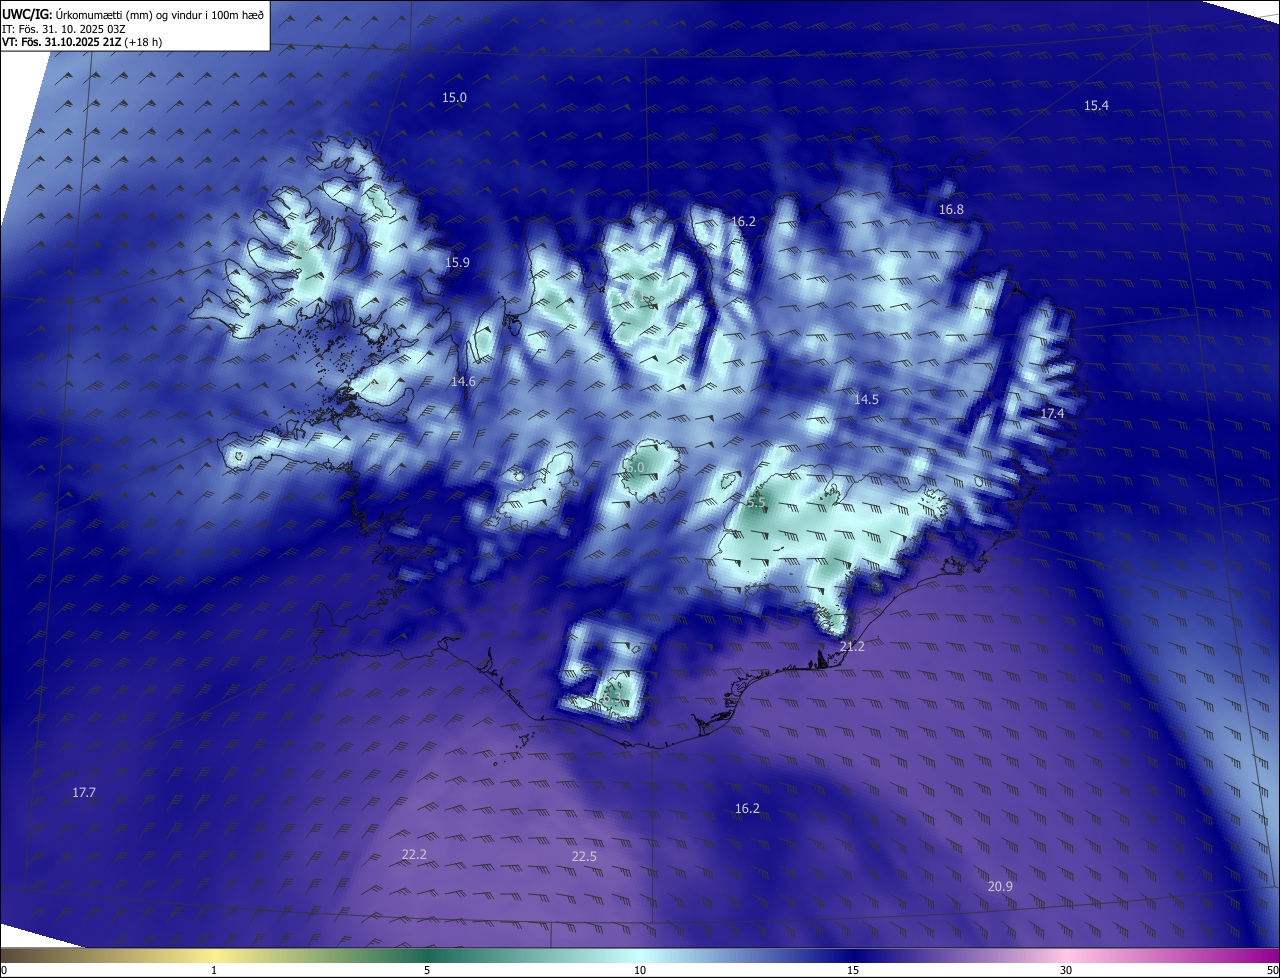The height and width of the screenshot is (978, 1280).
Task: Select the legend tick labeled 1
Action: (x=214, y=970)
